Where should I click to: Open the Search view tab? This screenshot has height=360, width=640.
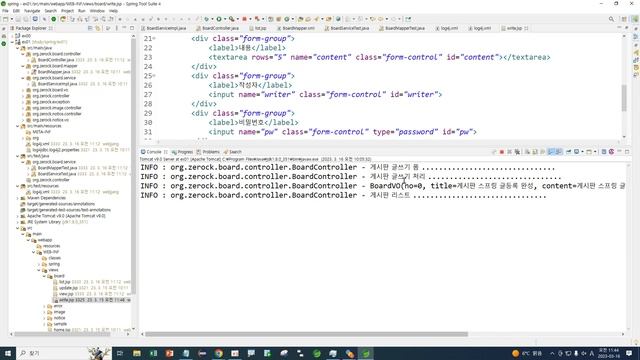233,152
